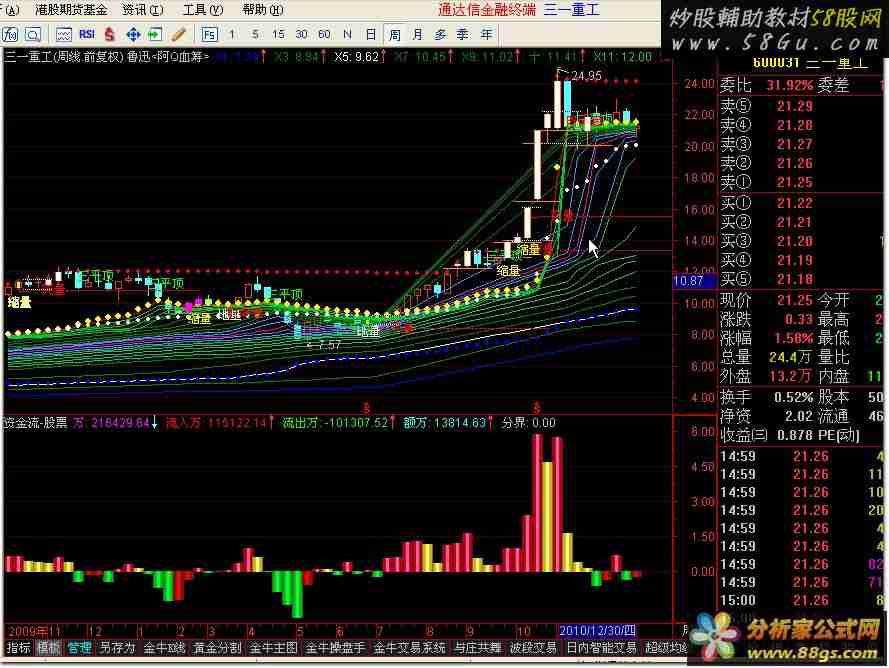This screenshot has width=889, height=668.
Task: Select the 日内智能交易 template tab
Action: [x=602, y=648]
